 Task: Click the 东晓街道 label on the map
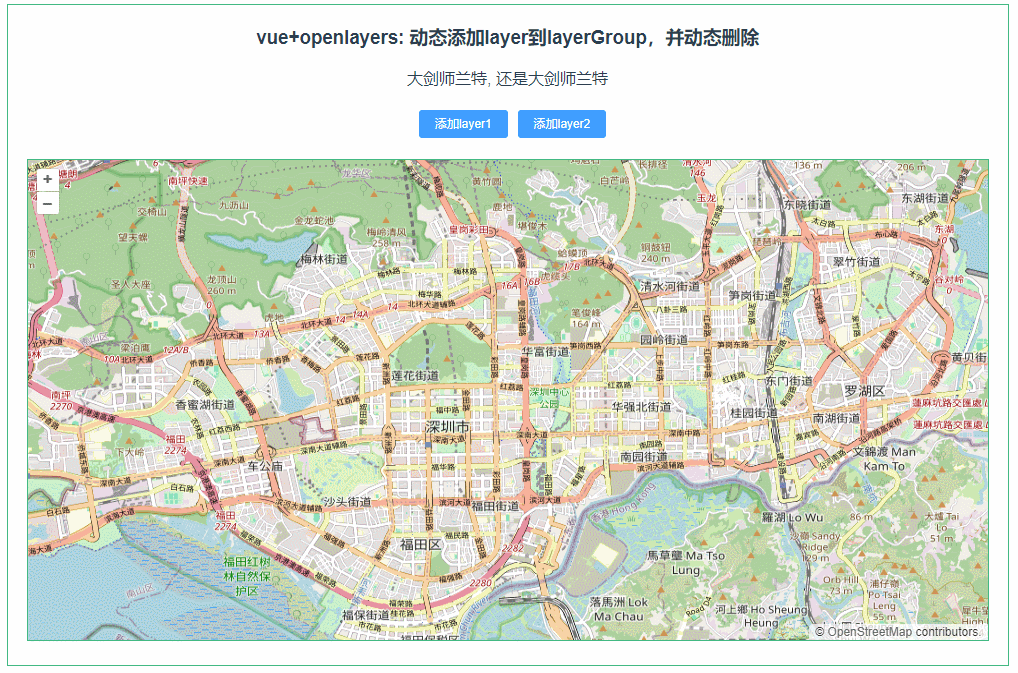[x=807, y=204]
